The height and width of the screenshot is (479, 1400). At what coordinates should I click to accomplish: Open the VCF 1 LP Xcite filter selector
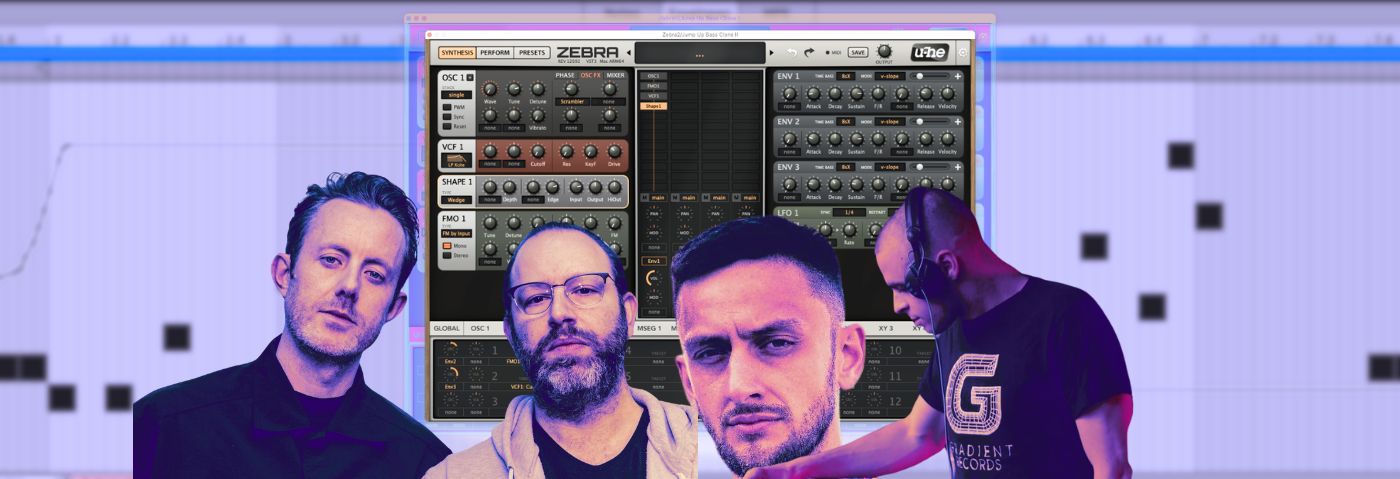pyautogui.click(x=456, y=160)
